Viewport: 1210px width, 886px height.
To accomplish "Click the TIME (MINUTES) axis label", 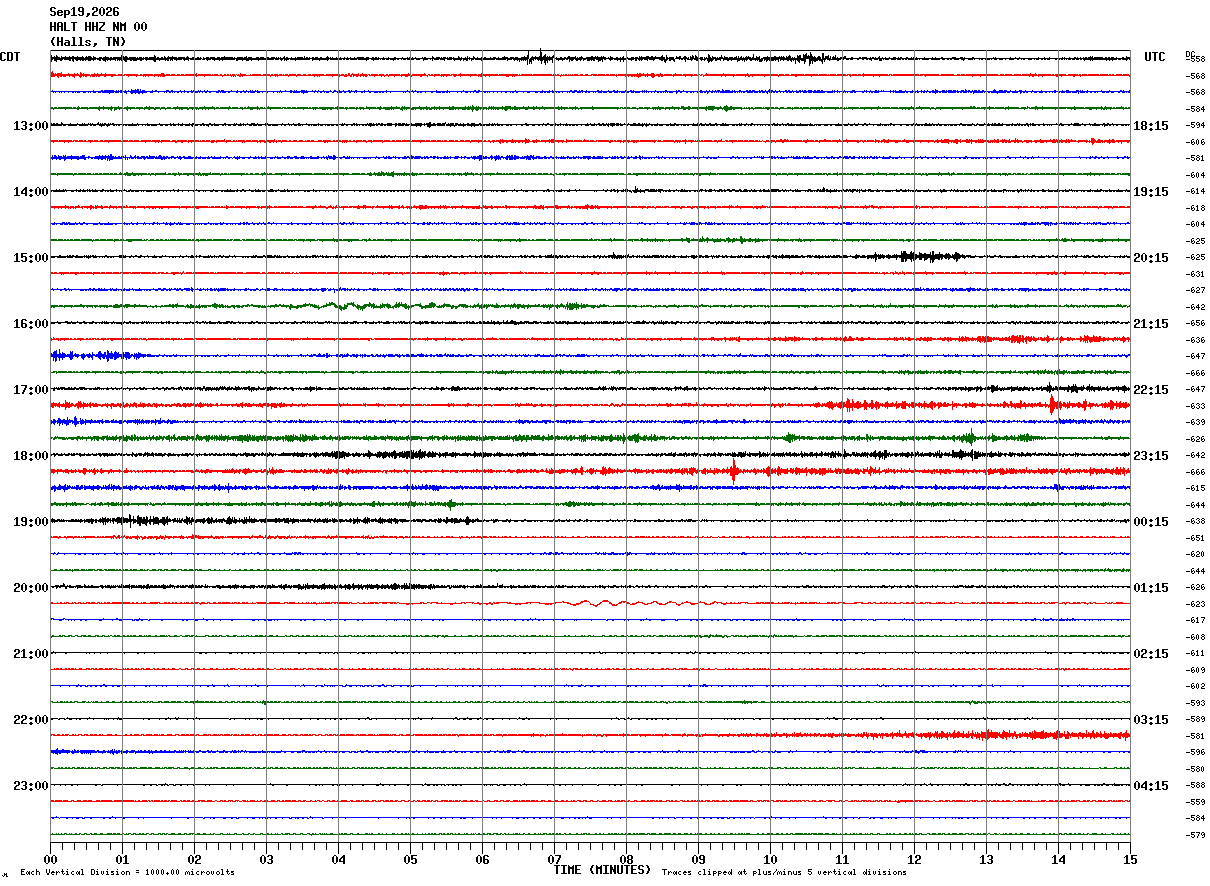I will (602, 870).
